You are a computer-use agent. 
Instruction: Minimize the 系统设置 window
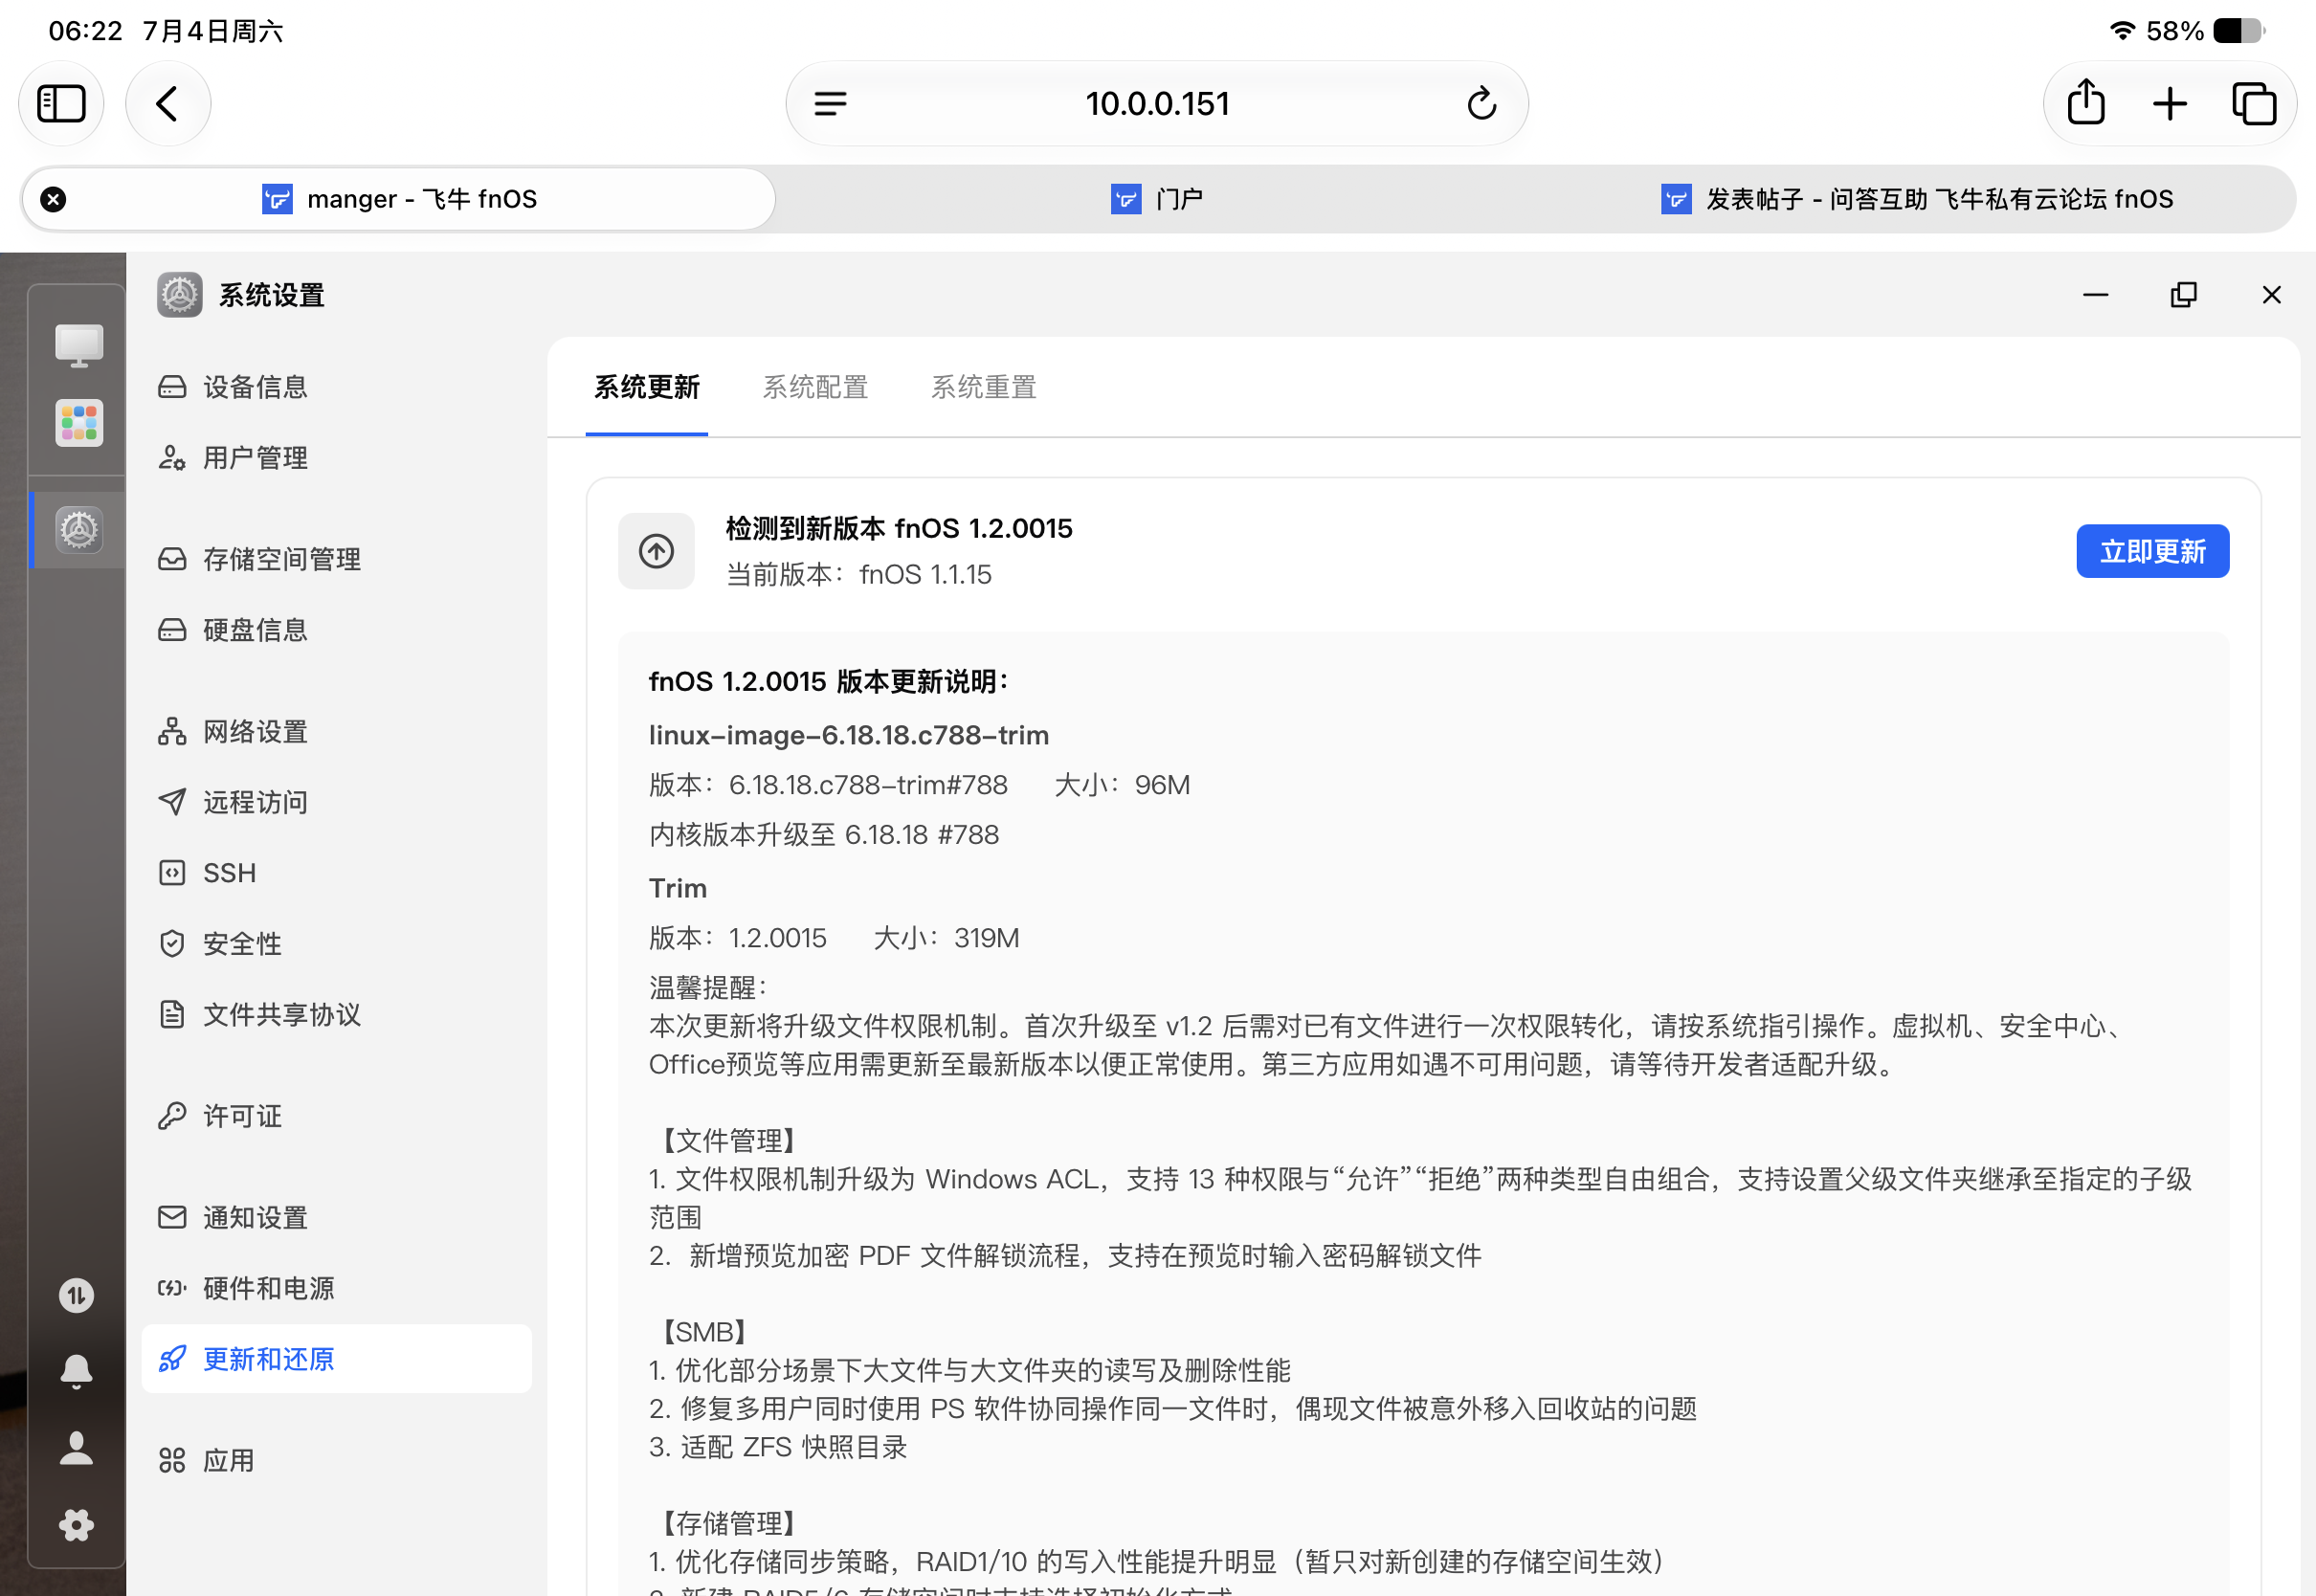(2096, 295)
